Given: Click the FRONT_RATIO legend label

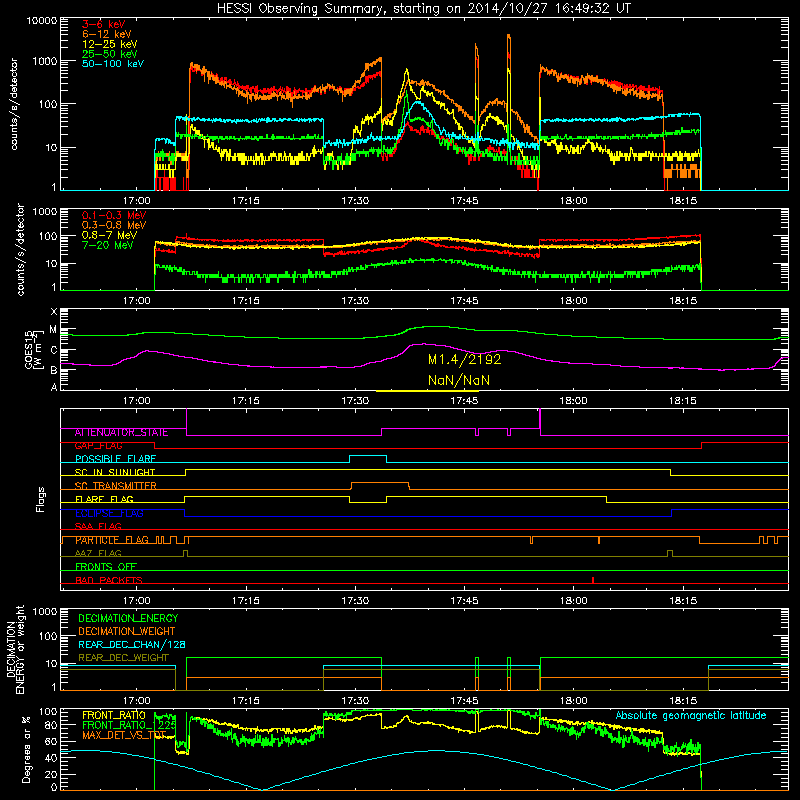Looking at the screenshot, I should [114, 715].
